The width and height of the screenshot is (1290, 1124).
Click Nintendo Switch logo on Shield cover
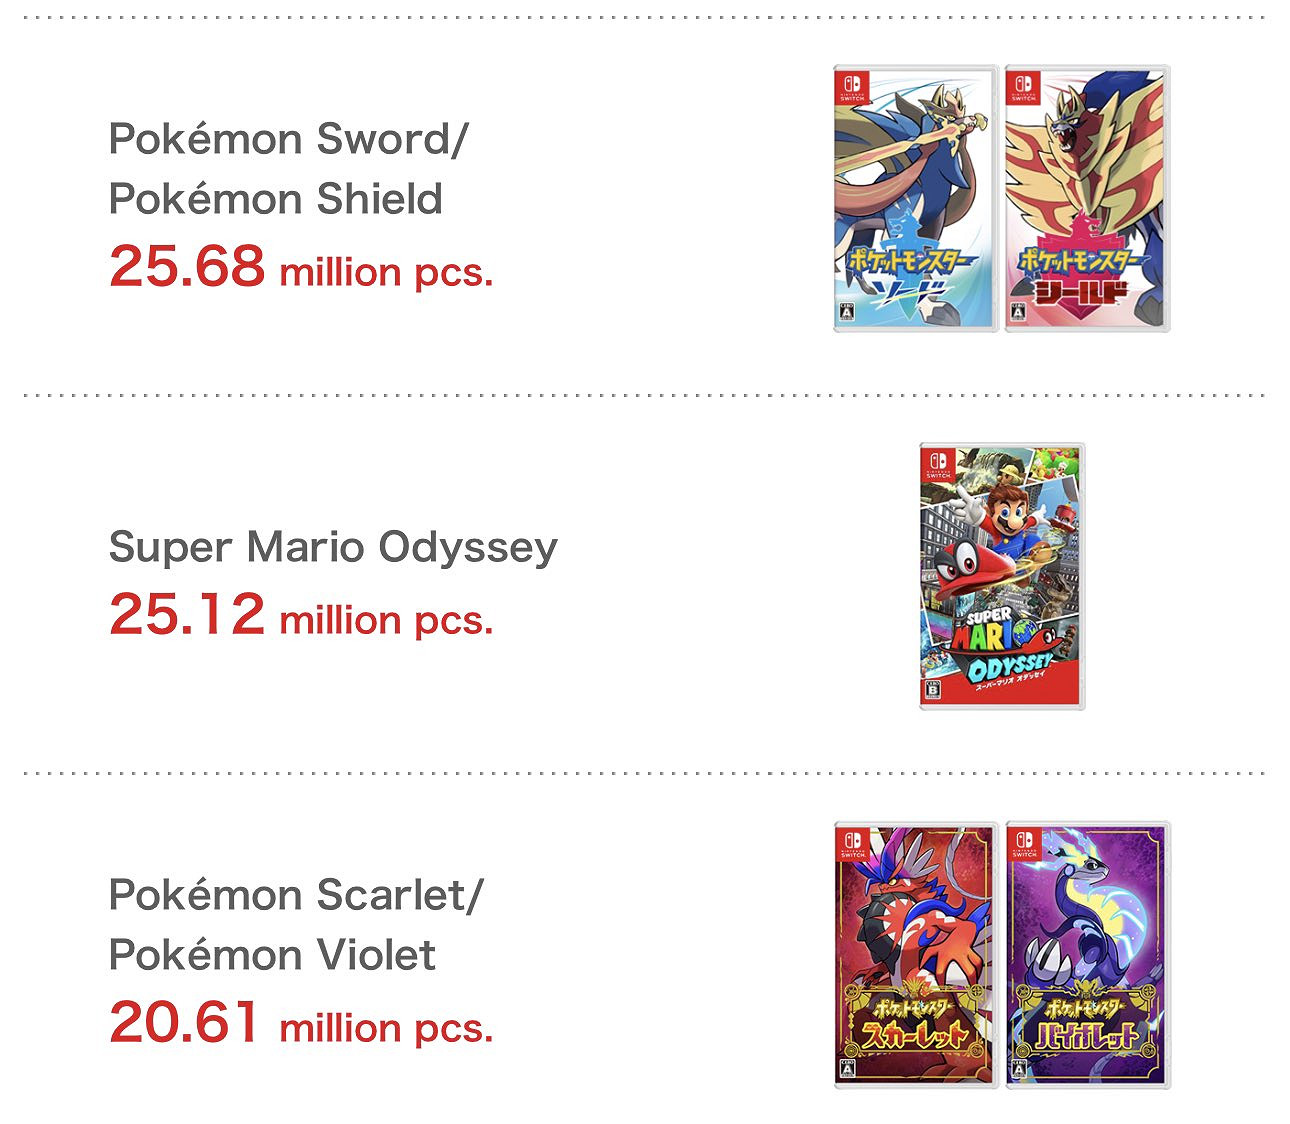1024,87
